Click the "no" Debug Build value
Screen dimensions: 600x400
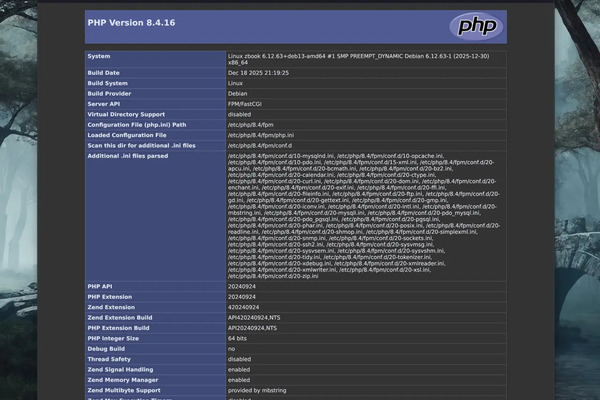[x=232, y=349]
